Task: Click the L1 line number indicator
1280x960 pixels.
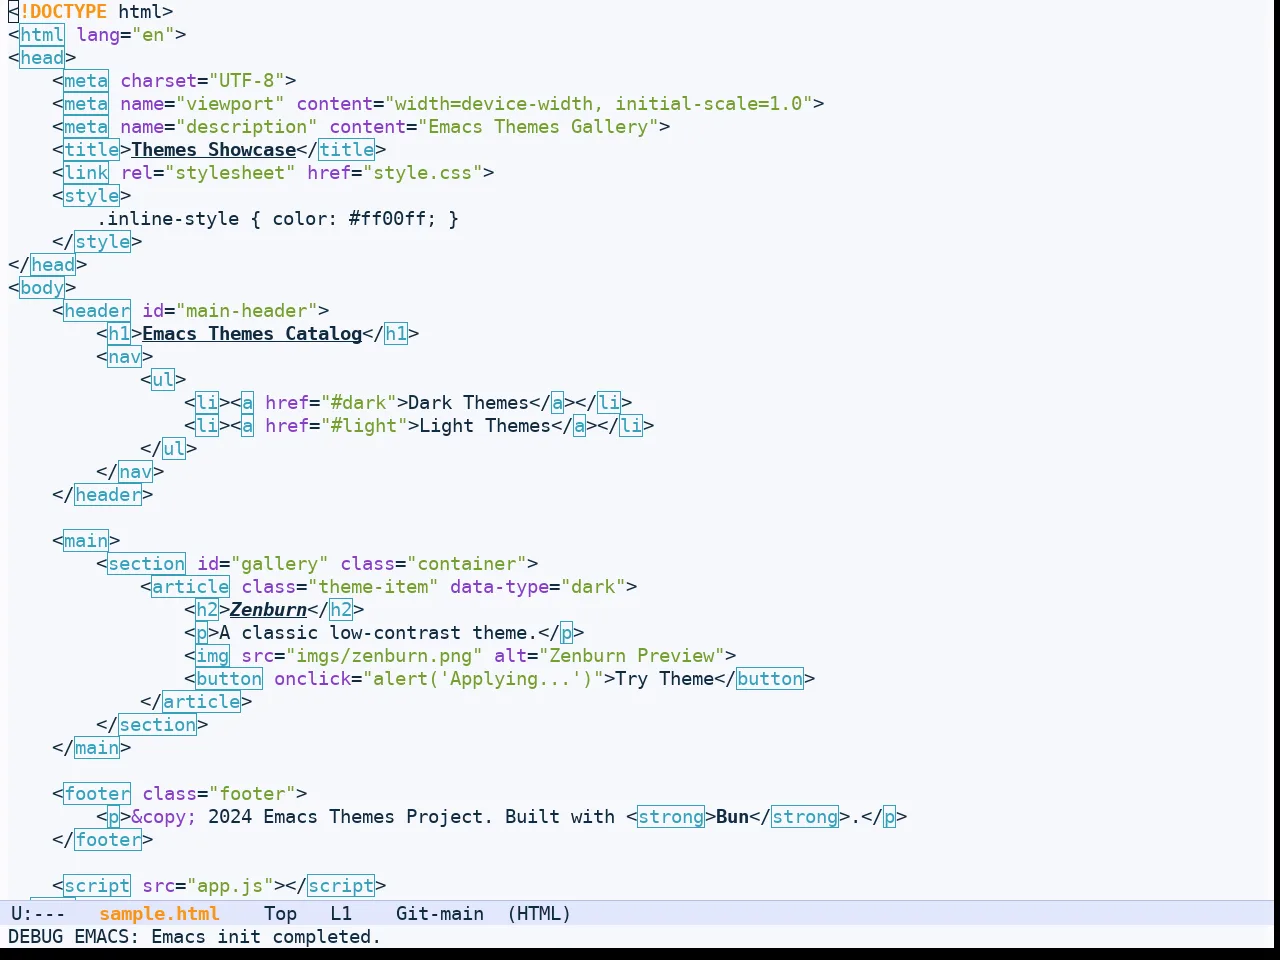Action: tap(341, 914)
